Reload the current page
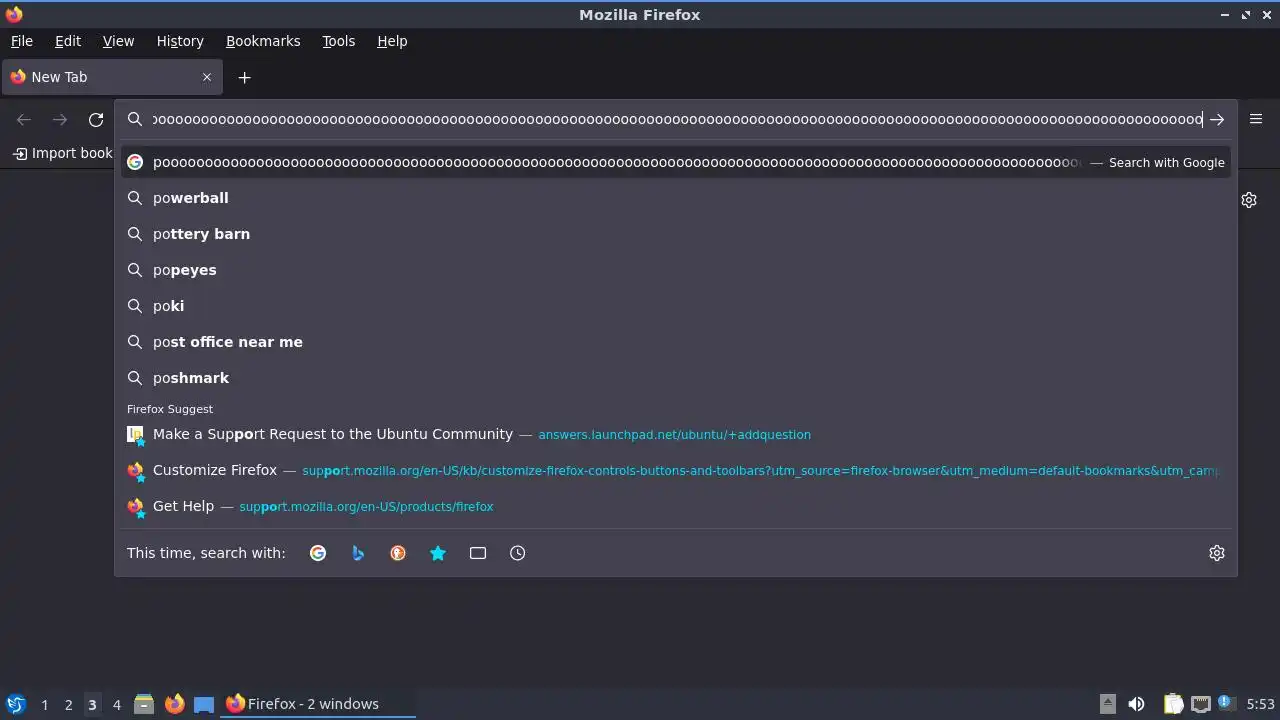 (x=96, y=120)
